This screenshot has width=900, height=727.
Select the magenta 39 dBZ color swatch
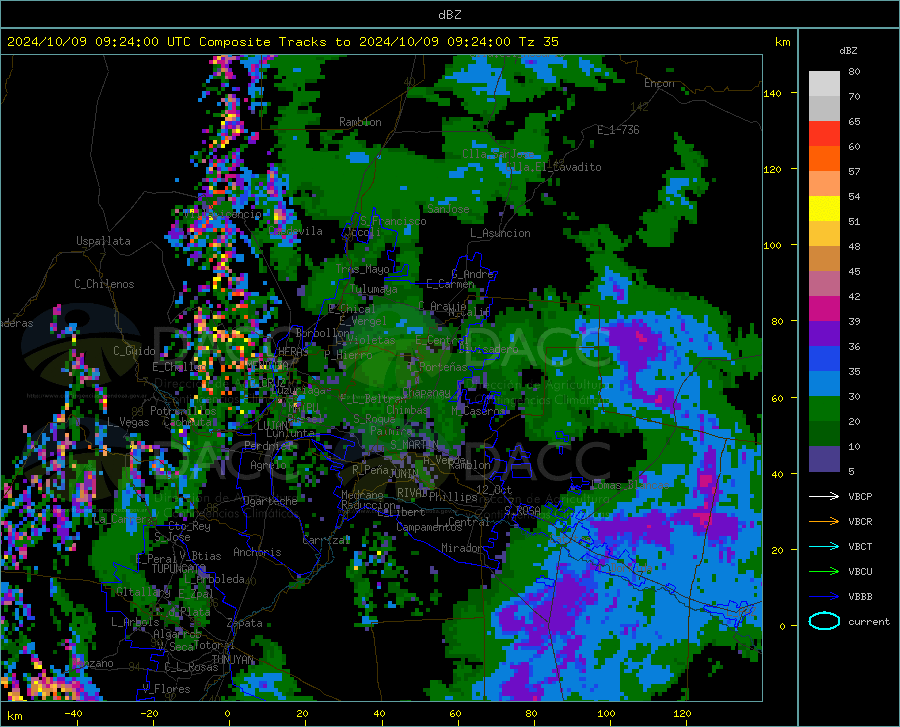click(x=824, y=309)
